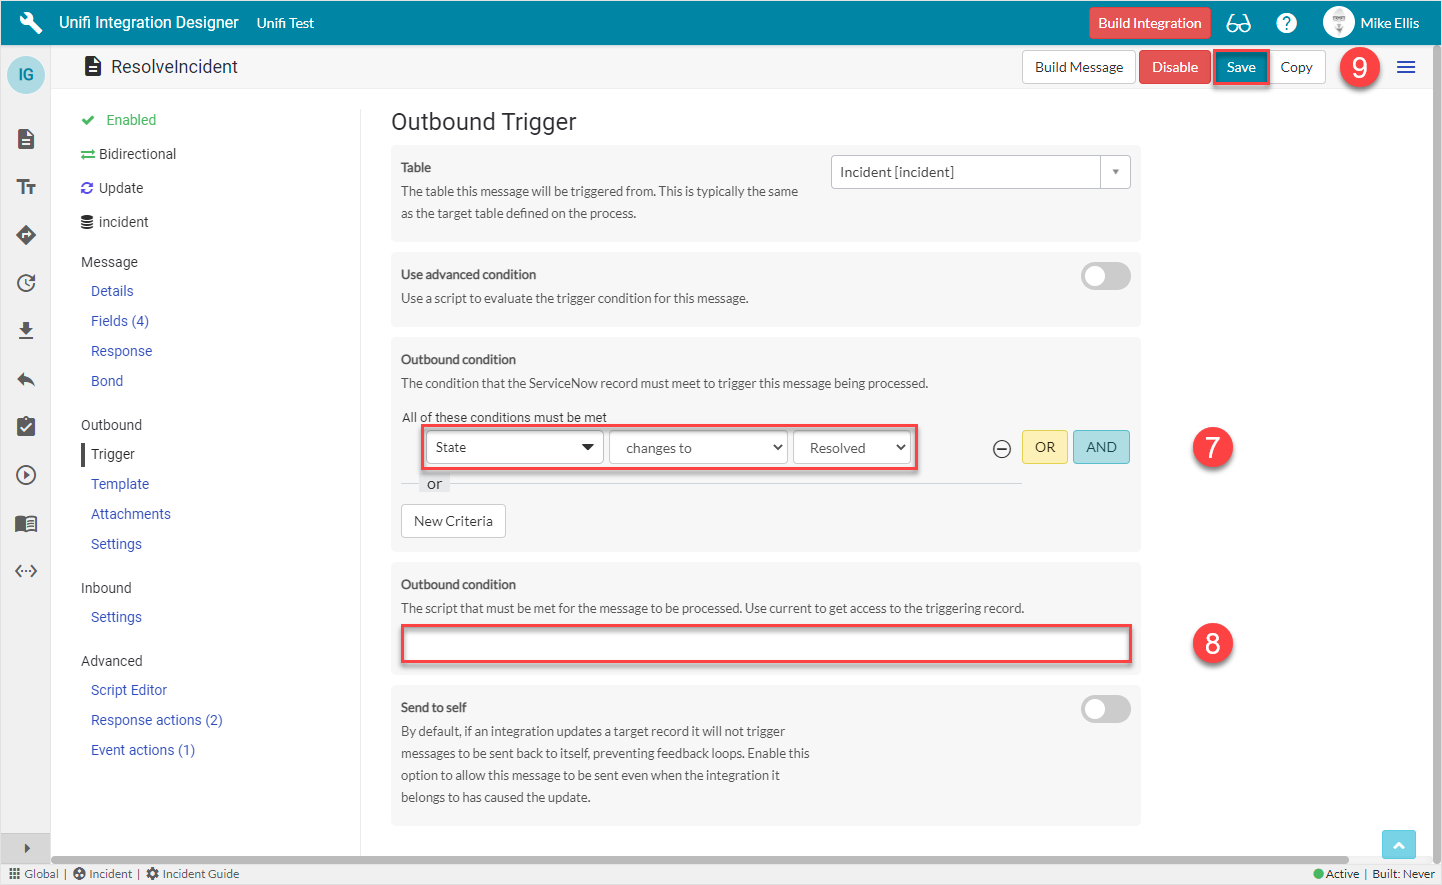Screen dimensions: 1442x885
Task: Open the help question mark icon
Action: point(1286,22)
